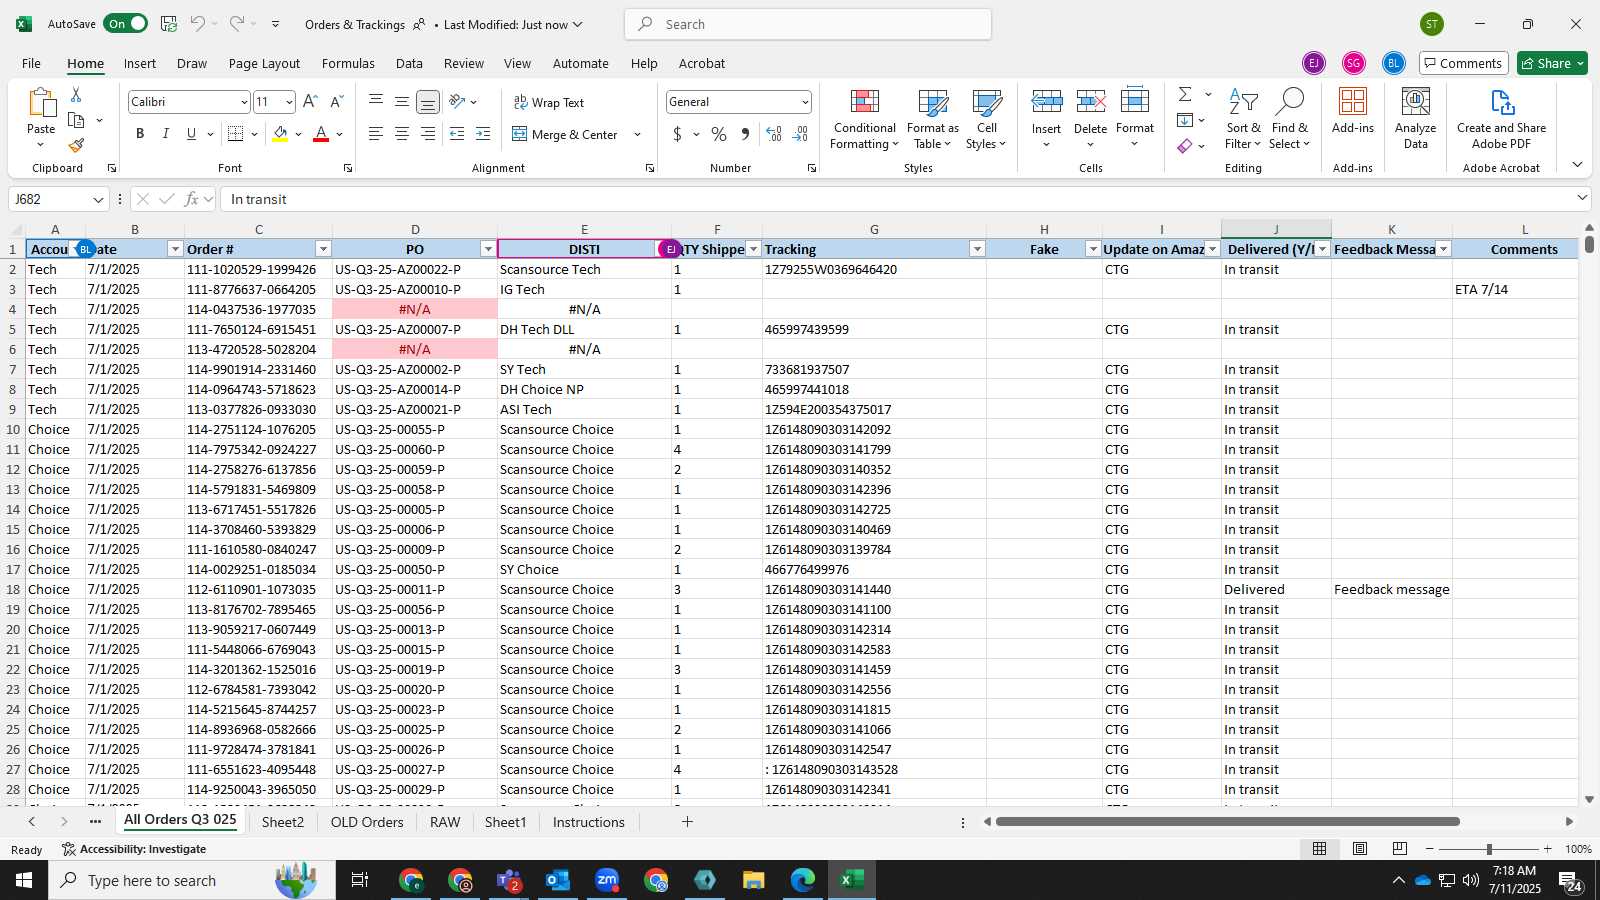The image size is (1600, 900).
Task: Open Find & Select menu
Action: [x=1289, y=120]
